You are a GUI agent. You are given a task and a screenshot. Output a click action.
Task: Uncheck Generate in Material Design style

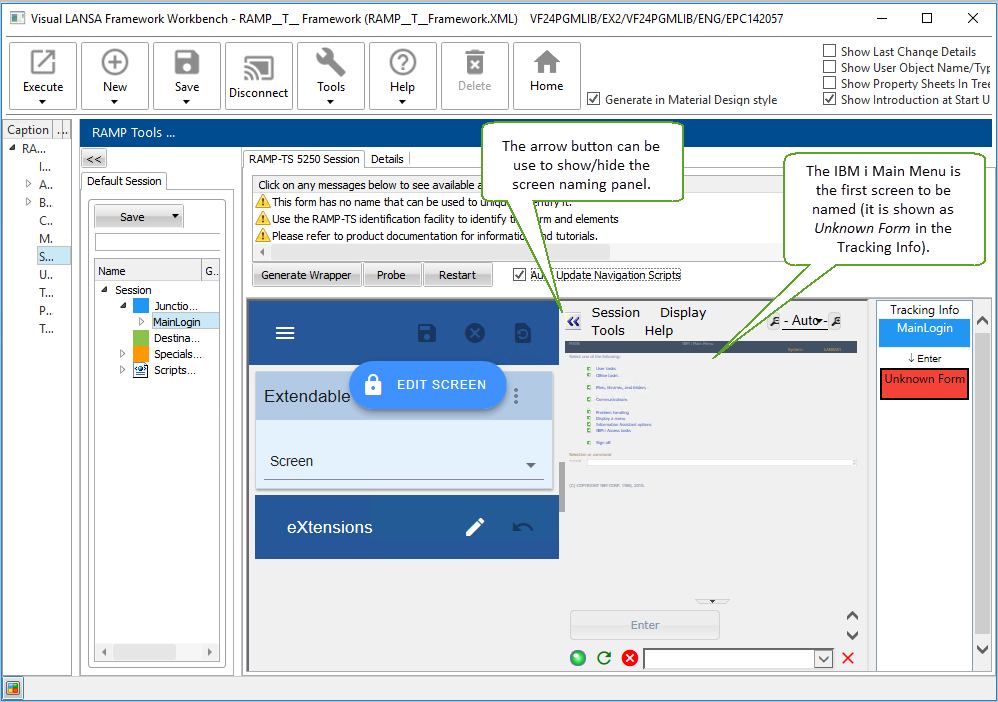coord(593,99)
